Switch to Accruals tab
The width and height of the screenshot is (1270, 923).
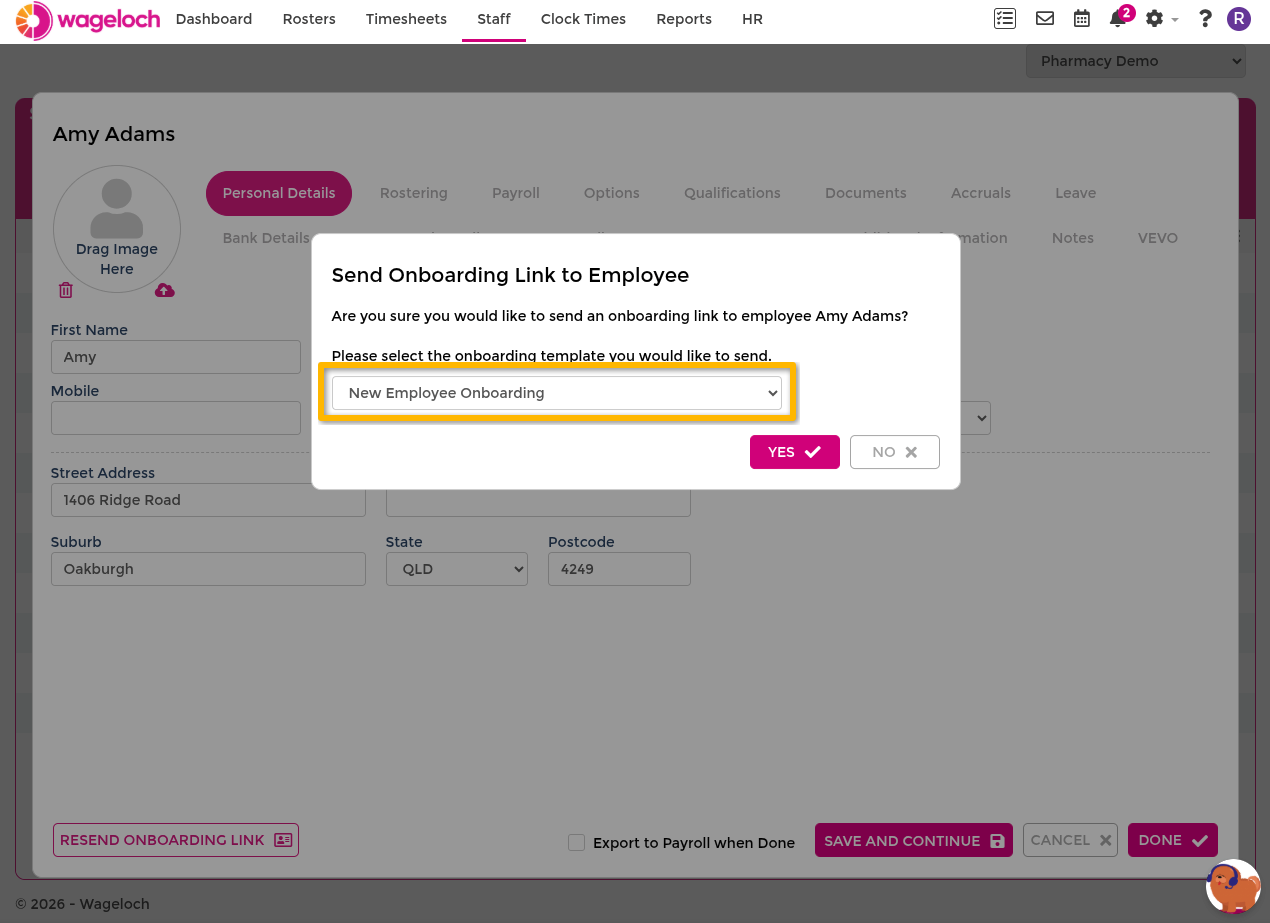[981, 193]
